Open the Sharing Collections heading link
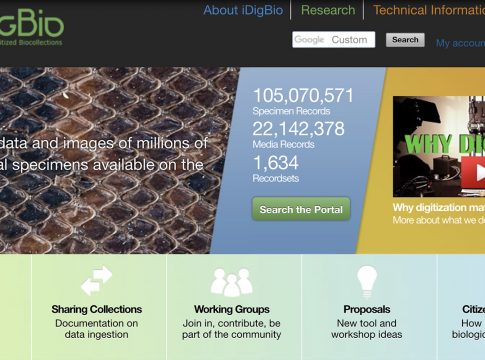Viewport: 485px width, 360px height. (97, 309)
